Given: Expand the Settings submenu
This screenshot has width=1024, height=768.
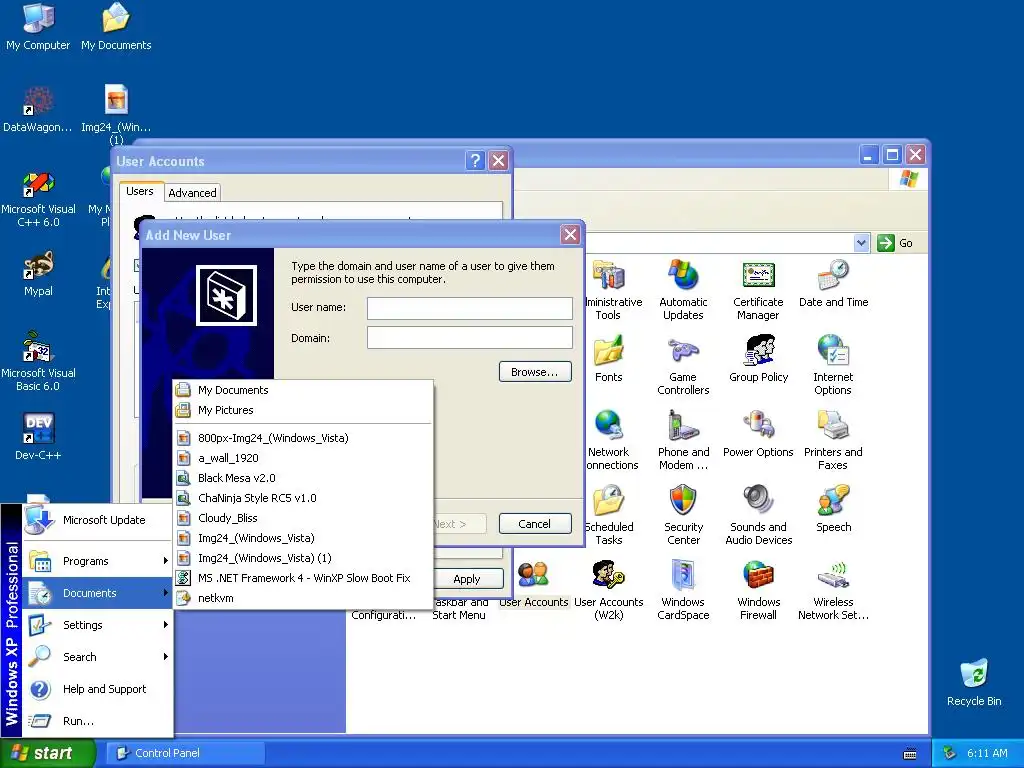Looking at the screenshot, I should (98, 625).
